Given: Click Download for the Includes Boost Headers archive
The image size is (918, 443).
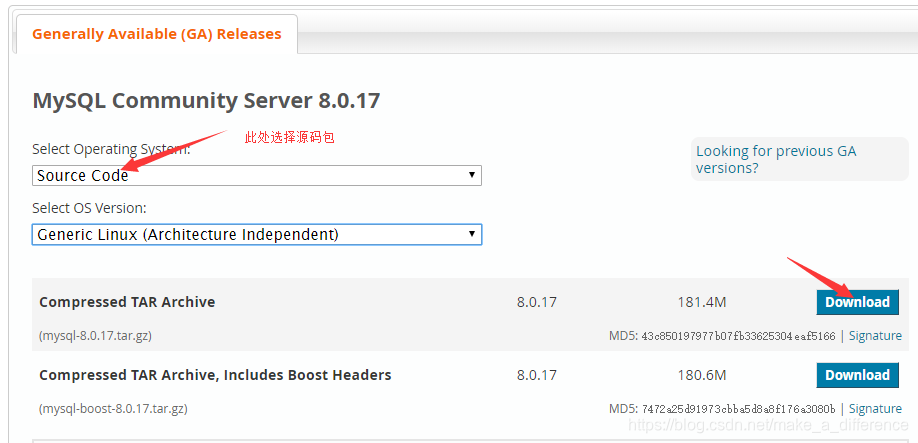Looking at the screenshot, I should [x=857, y=375].
